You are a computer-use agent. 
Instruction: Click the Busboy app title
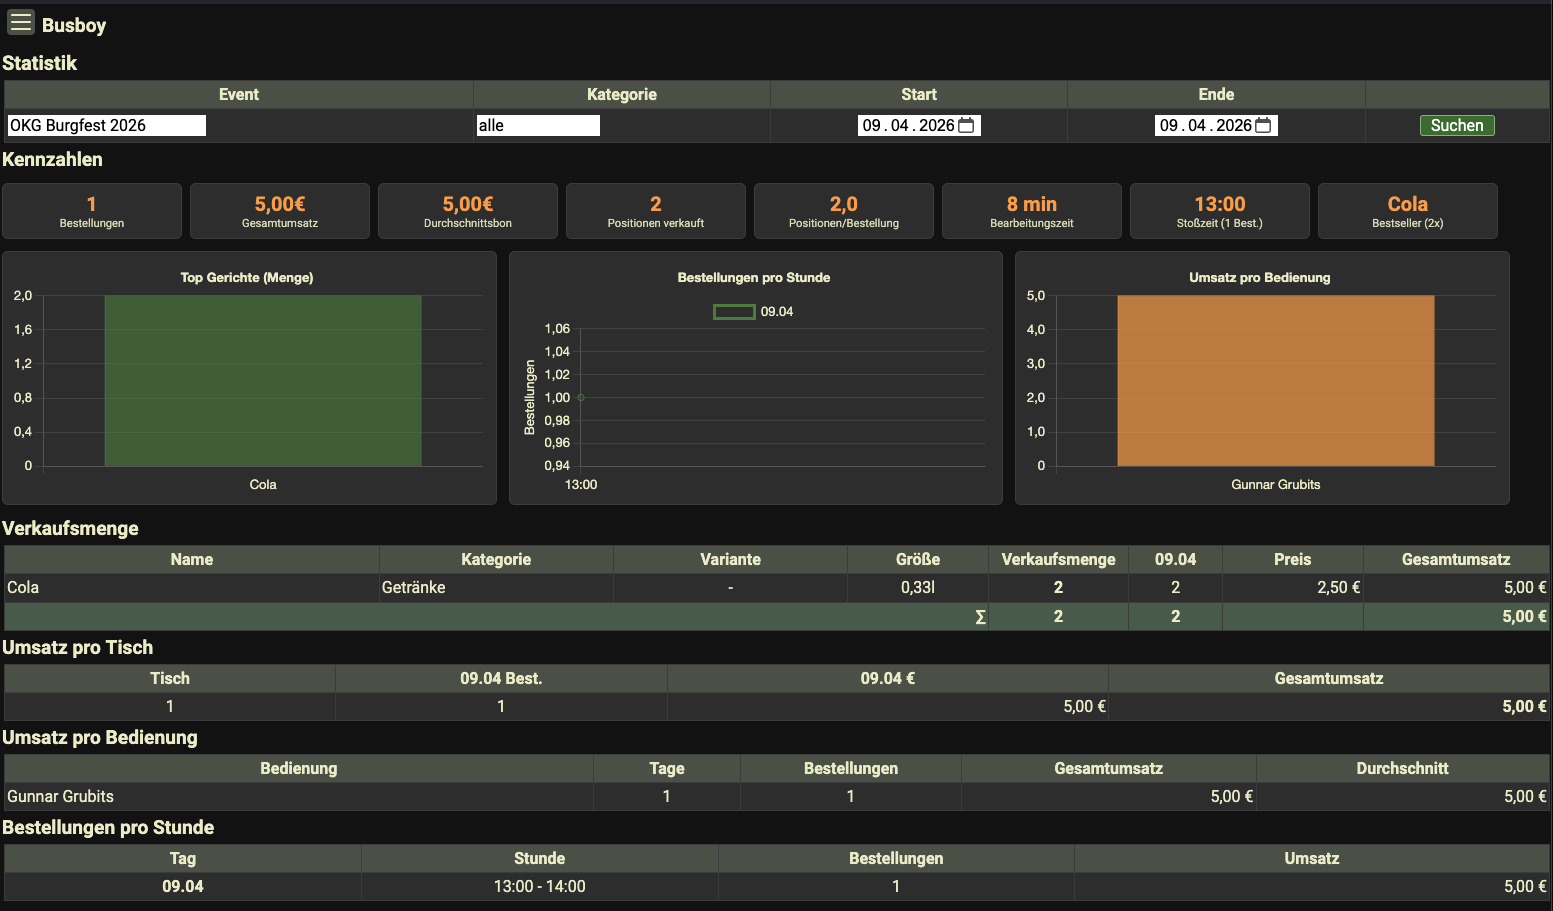pos(74,25)
